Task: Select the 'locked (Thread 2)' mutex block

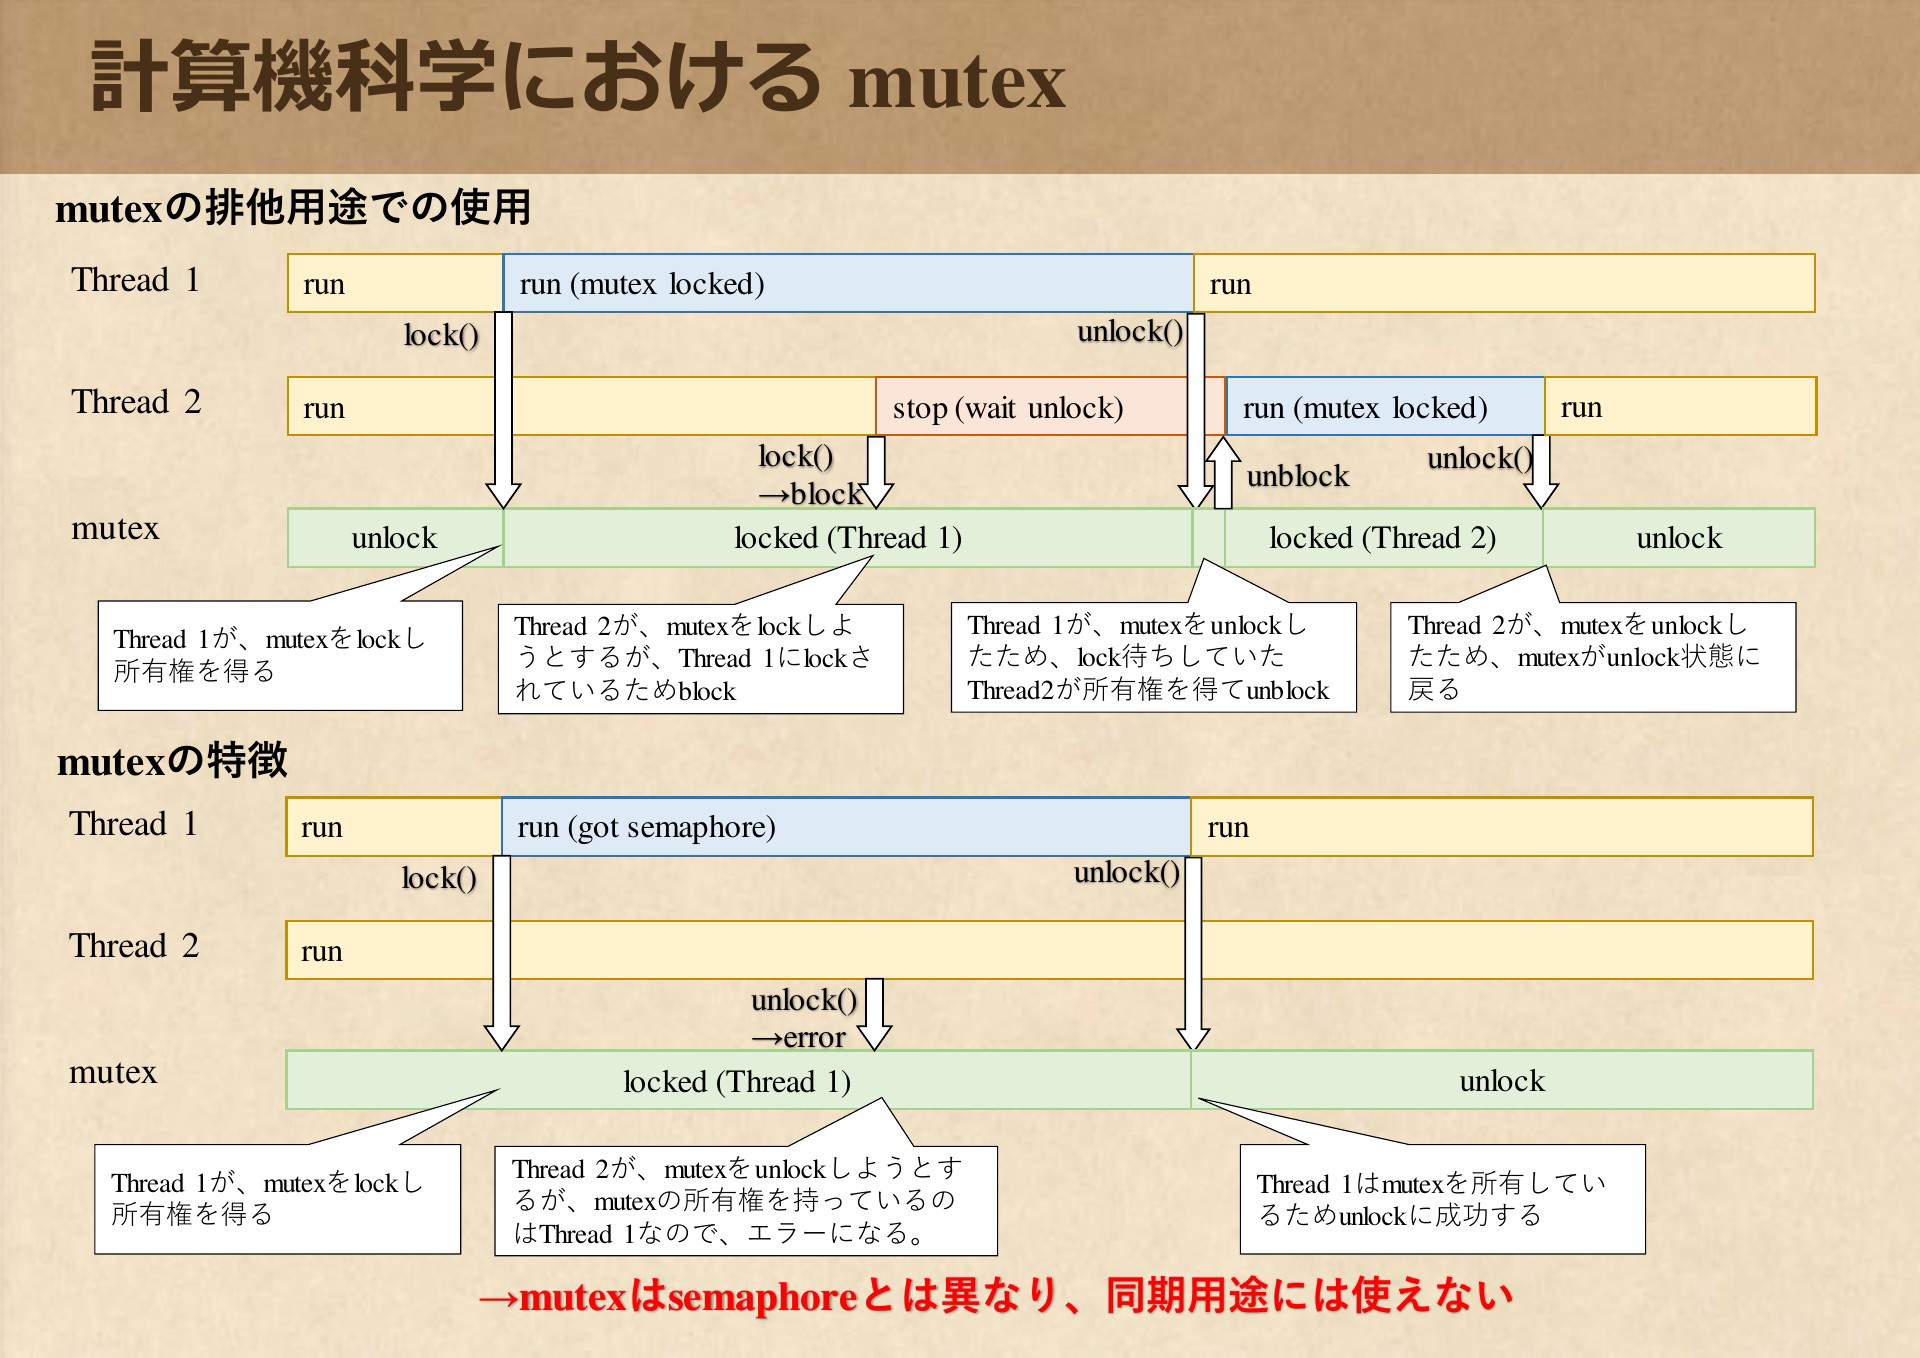Action: click(x=1383, y=538)
